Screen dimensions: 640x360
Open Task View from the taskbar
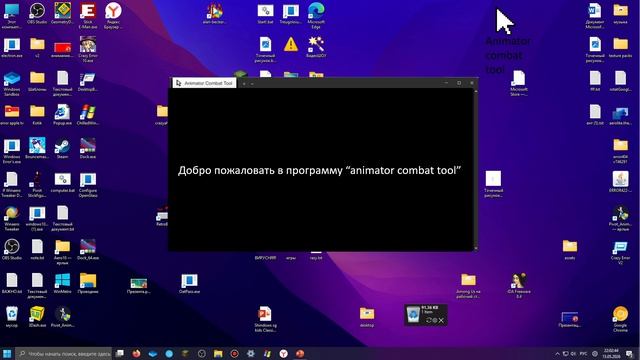point(120,353)
